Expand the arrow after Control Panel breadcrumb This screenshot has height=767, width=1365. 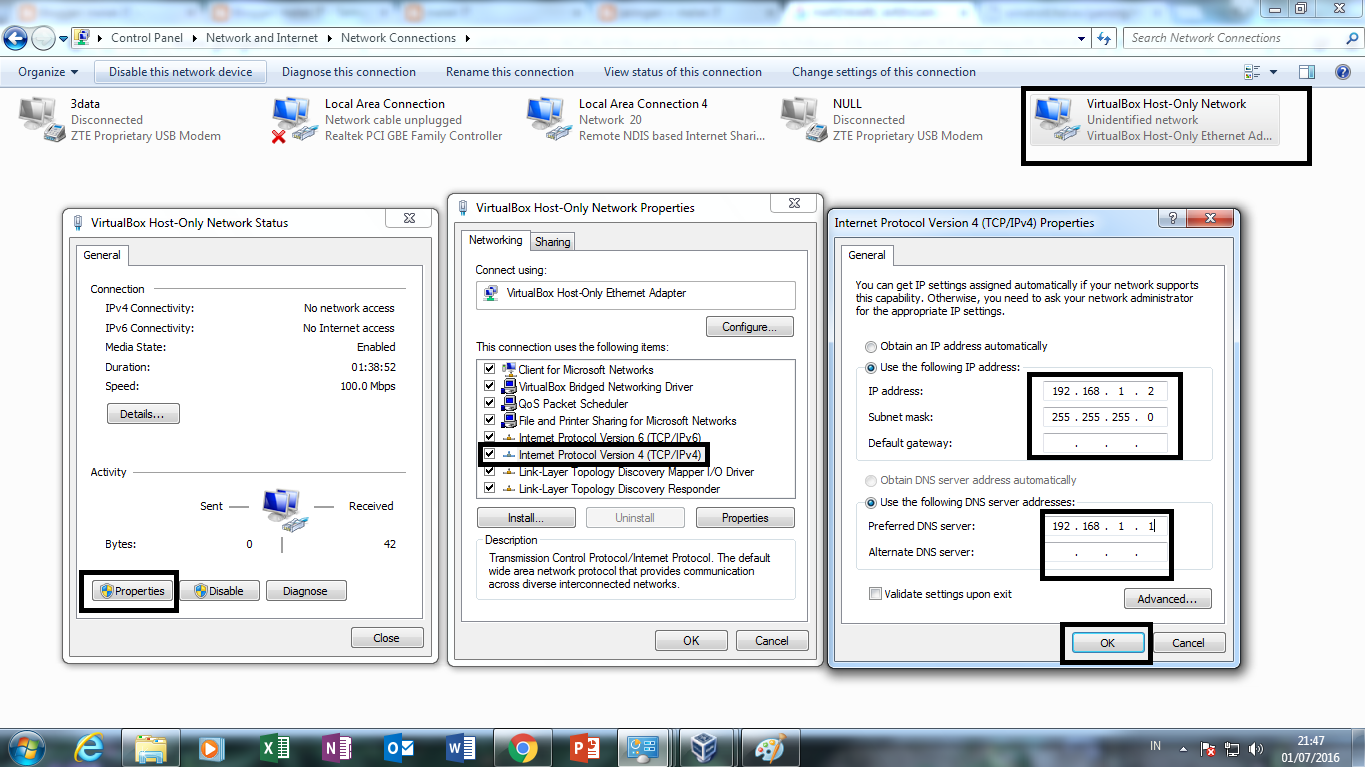(194, 38)
